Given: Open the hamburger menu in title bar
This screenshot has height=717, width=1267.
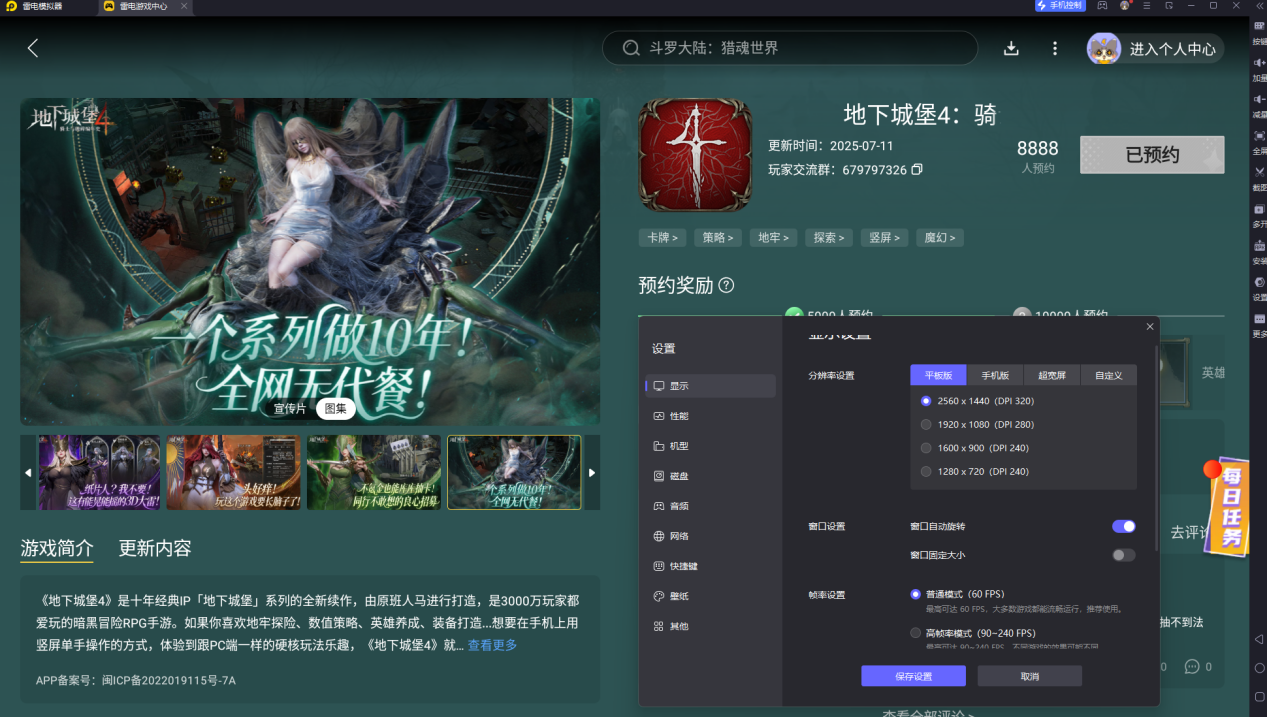Looking at the screenshot, I should pos(1147,6).
